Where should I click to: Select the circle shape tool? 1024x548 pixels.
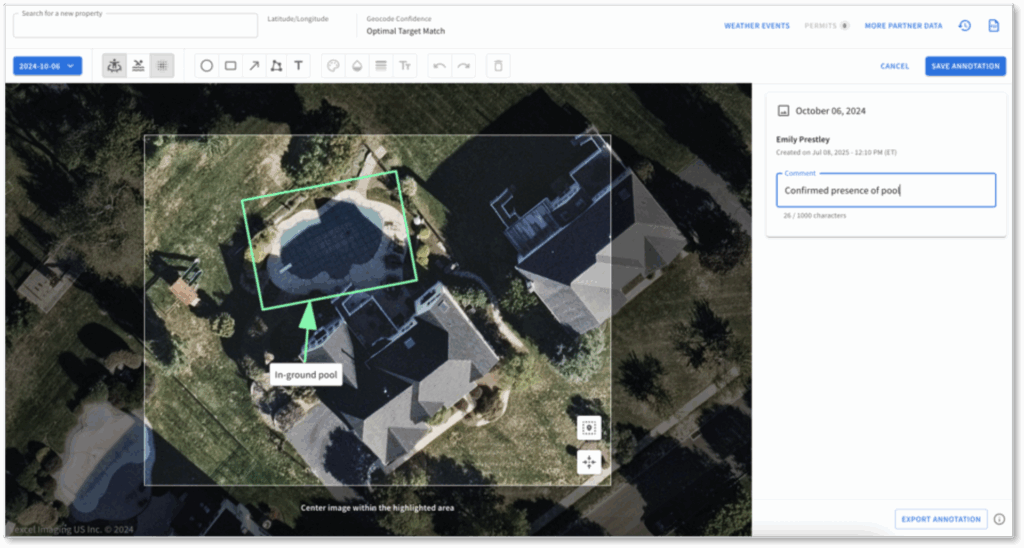click(x=207, y=66)
